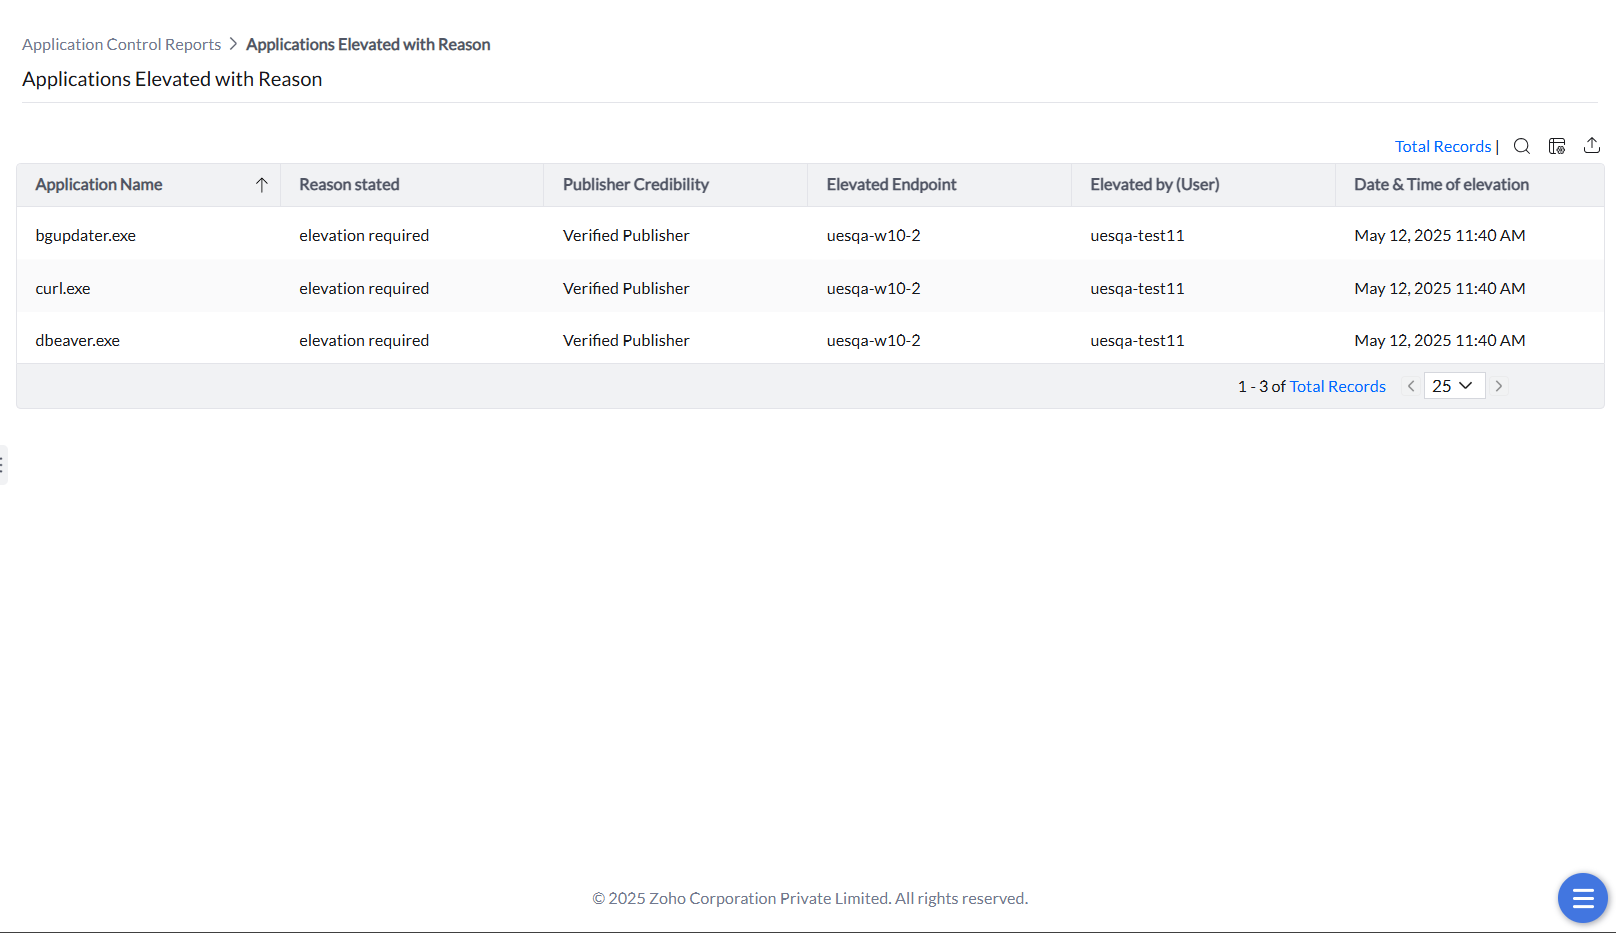The width and height of the screenshot is (1616, 933).
Task: Click Total Records link in pagination bar
Action: click(1337, 385)
